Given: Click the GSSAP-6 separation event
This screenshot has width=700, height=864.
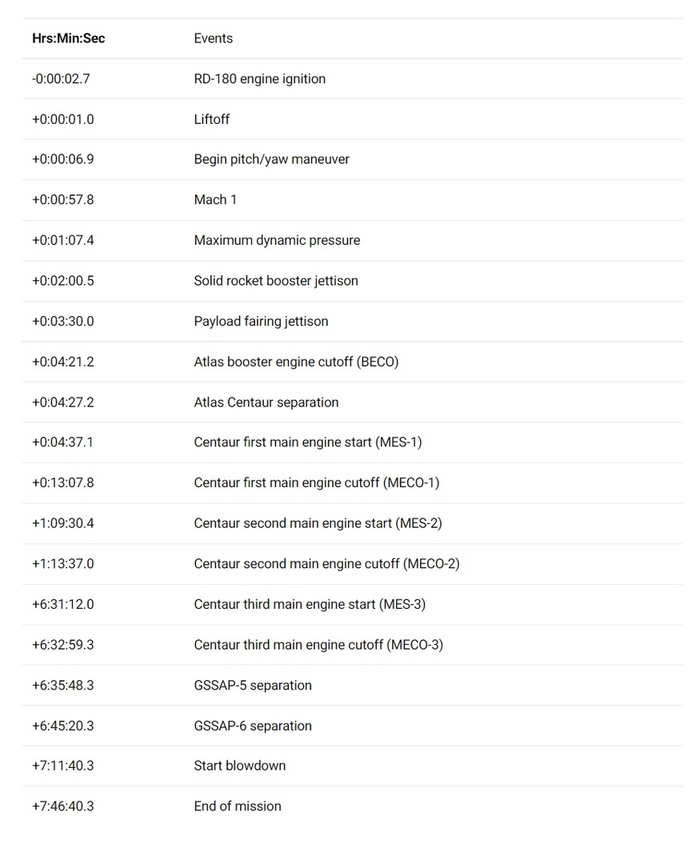Looking at the screenshot, I should pos(252,726).
